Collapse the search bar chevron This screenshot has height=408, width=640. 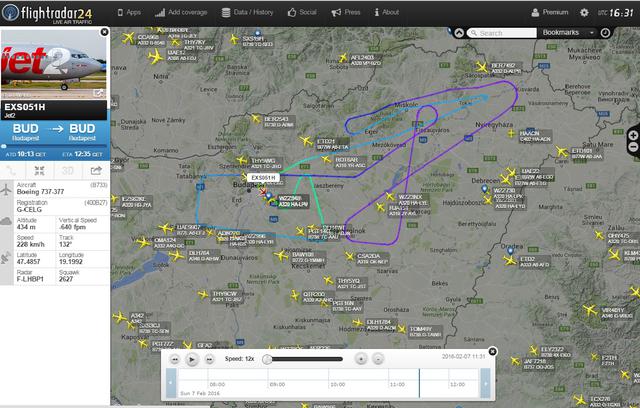point(459,33)
